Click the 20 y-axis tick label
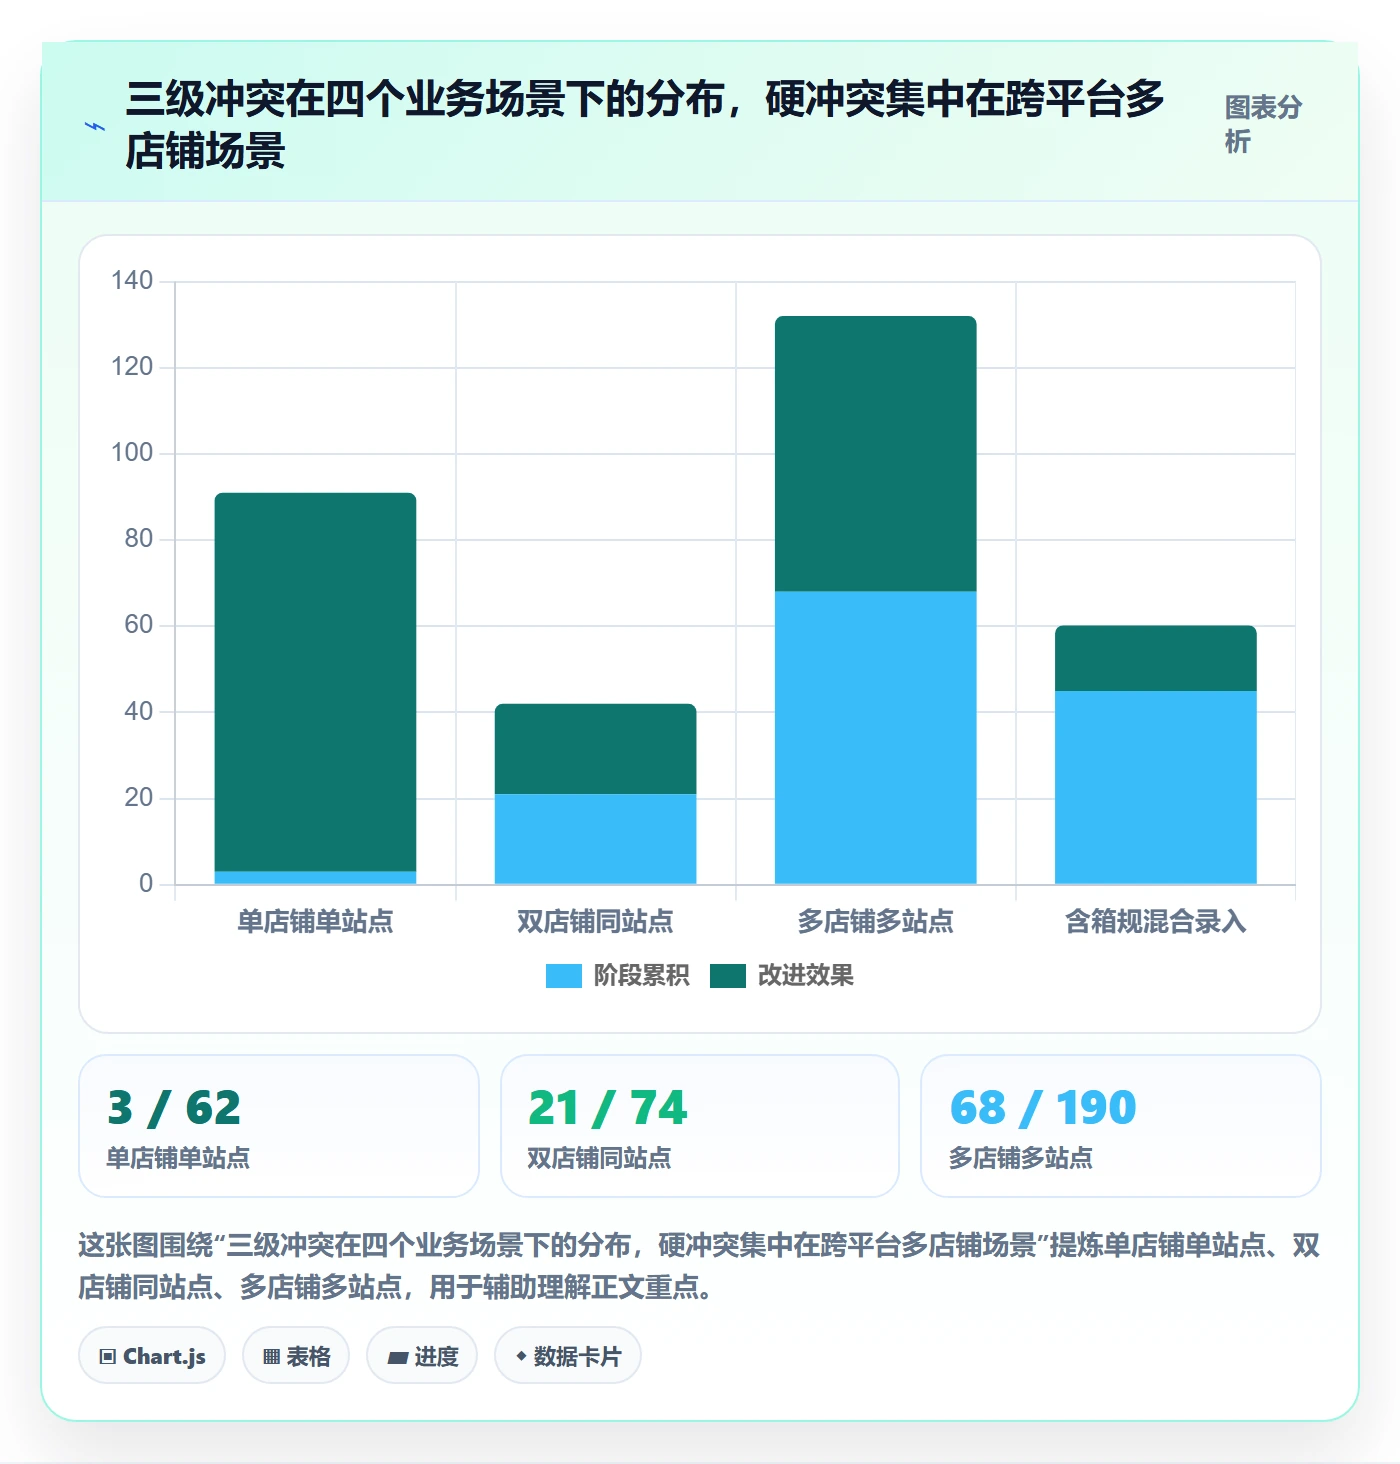Screen dimensions: 1400x1464 tap(138, 797)
